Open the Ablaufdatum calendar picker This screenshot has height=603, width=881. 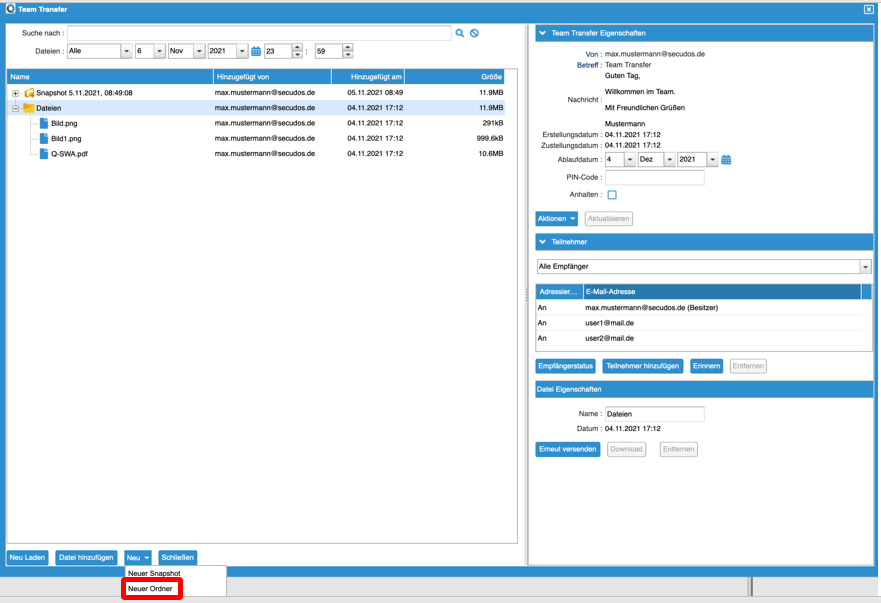click(726, 160)
